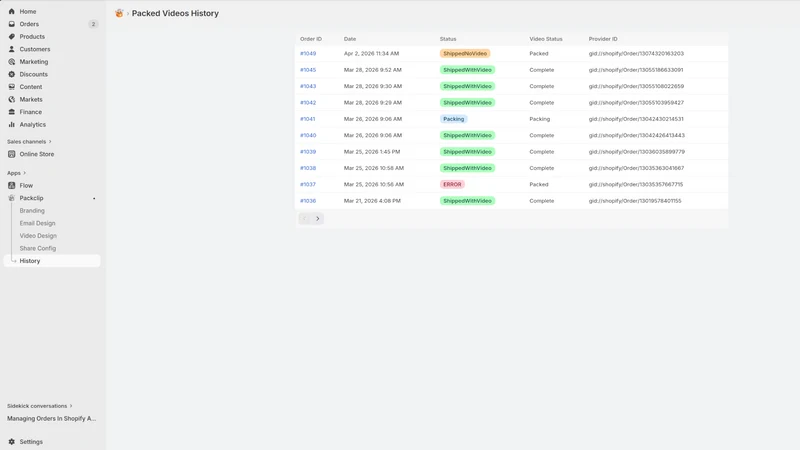Click the Marketing target icon

click(12, 62)
